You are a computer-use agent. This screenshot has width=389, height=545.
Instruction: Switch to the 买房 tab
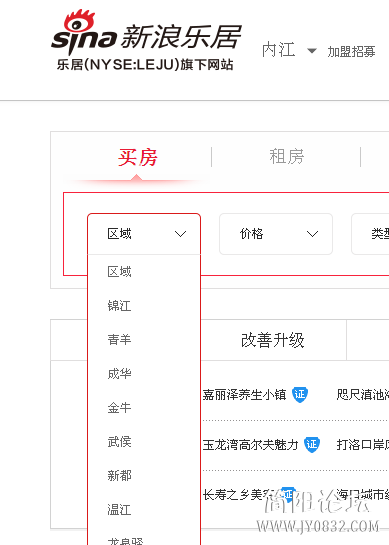(138, 157)
